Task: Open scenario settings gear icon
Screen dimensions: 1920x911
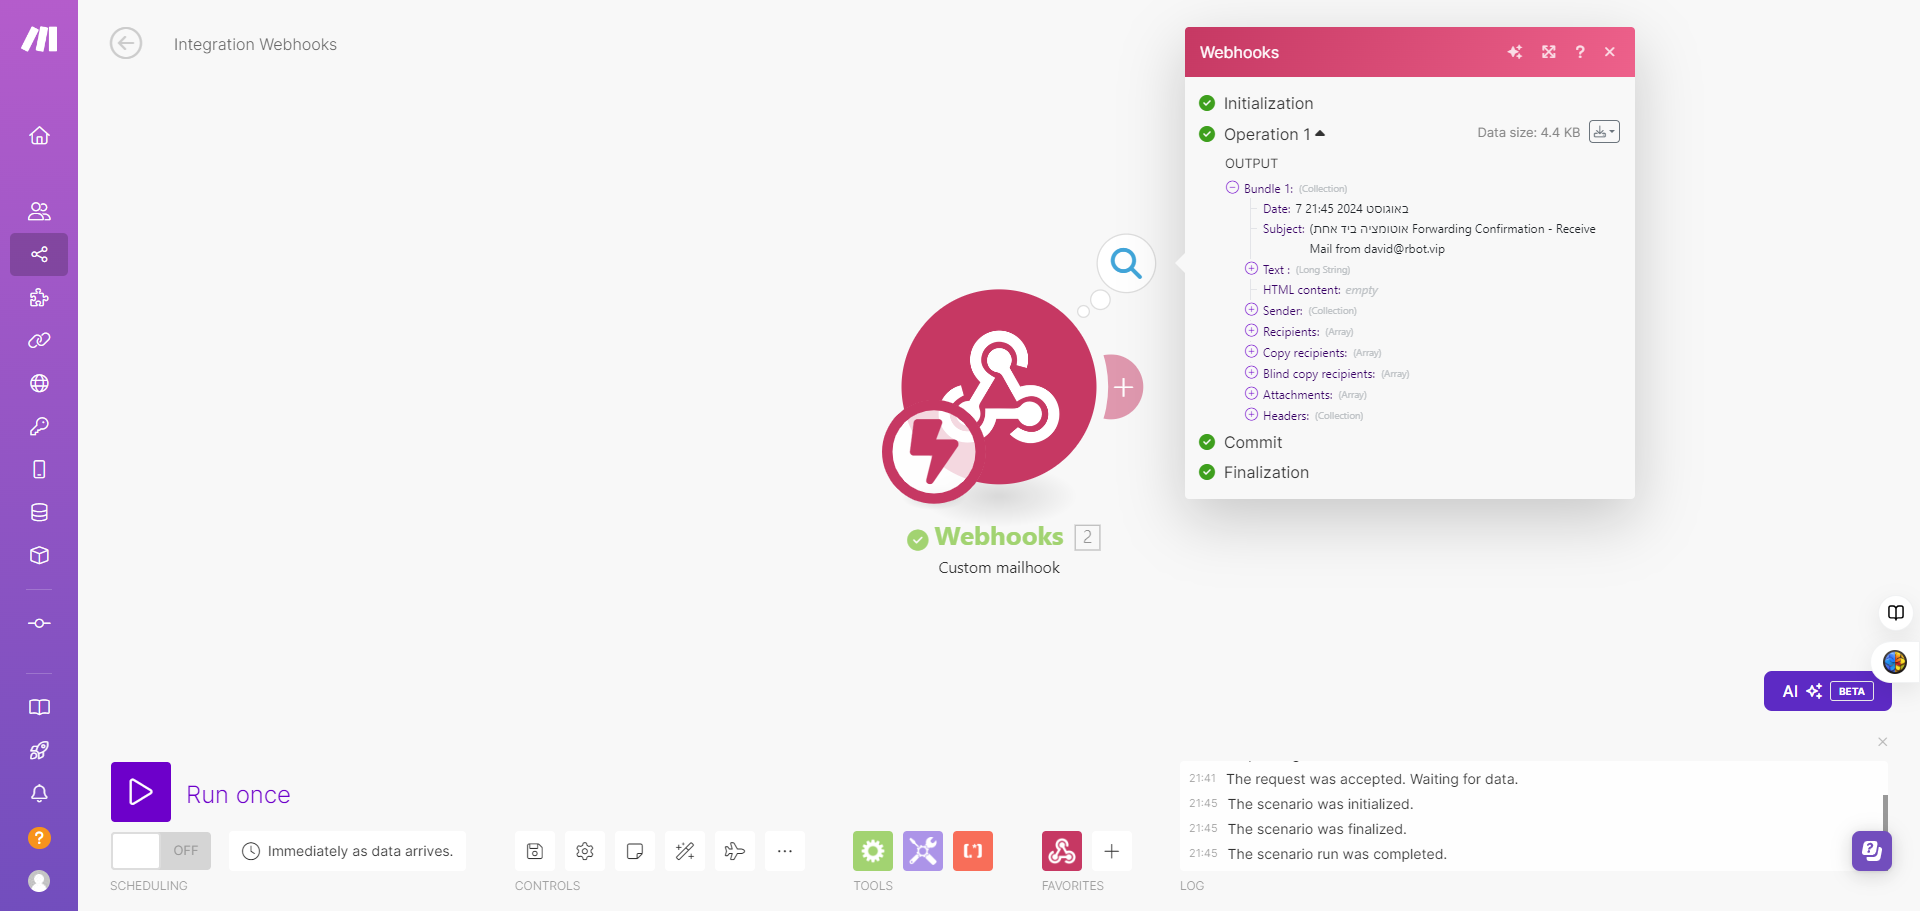Action: [585, 851]
